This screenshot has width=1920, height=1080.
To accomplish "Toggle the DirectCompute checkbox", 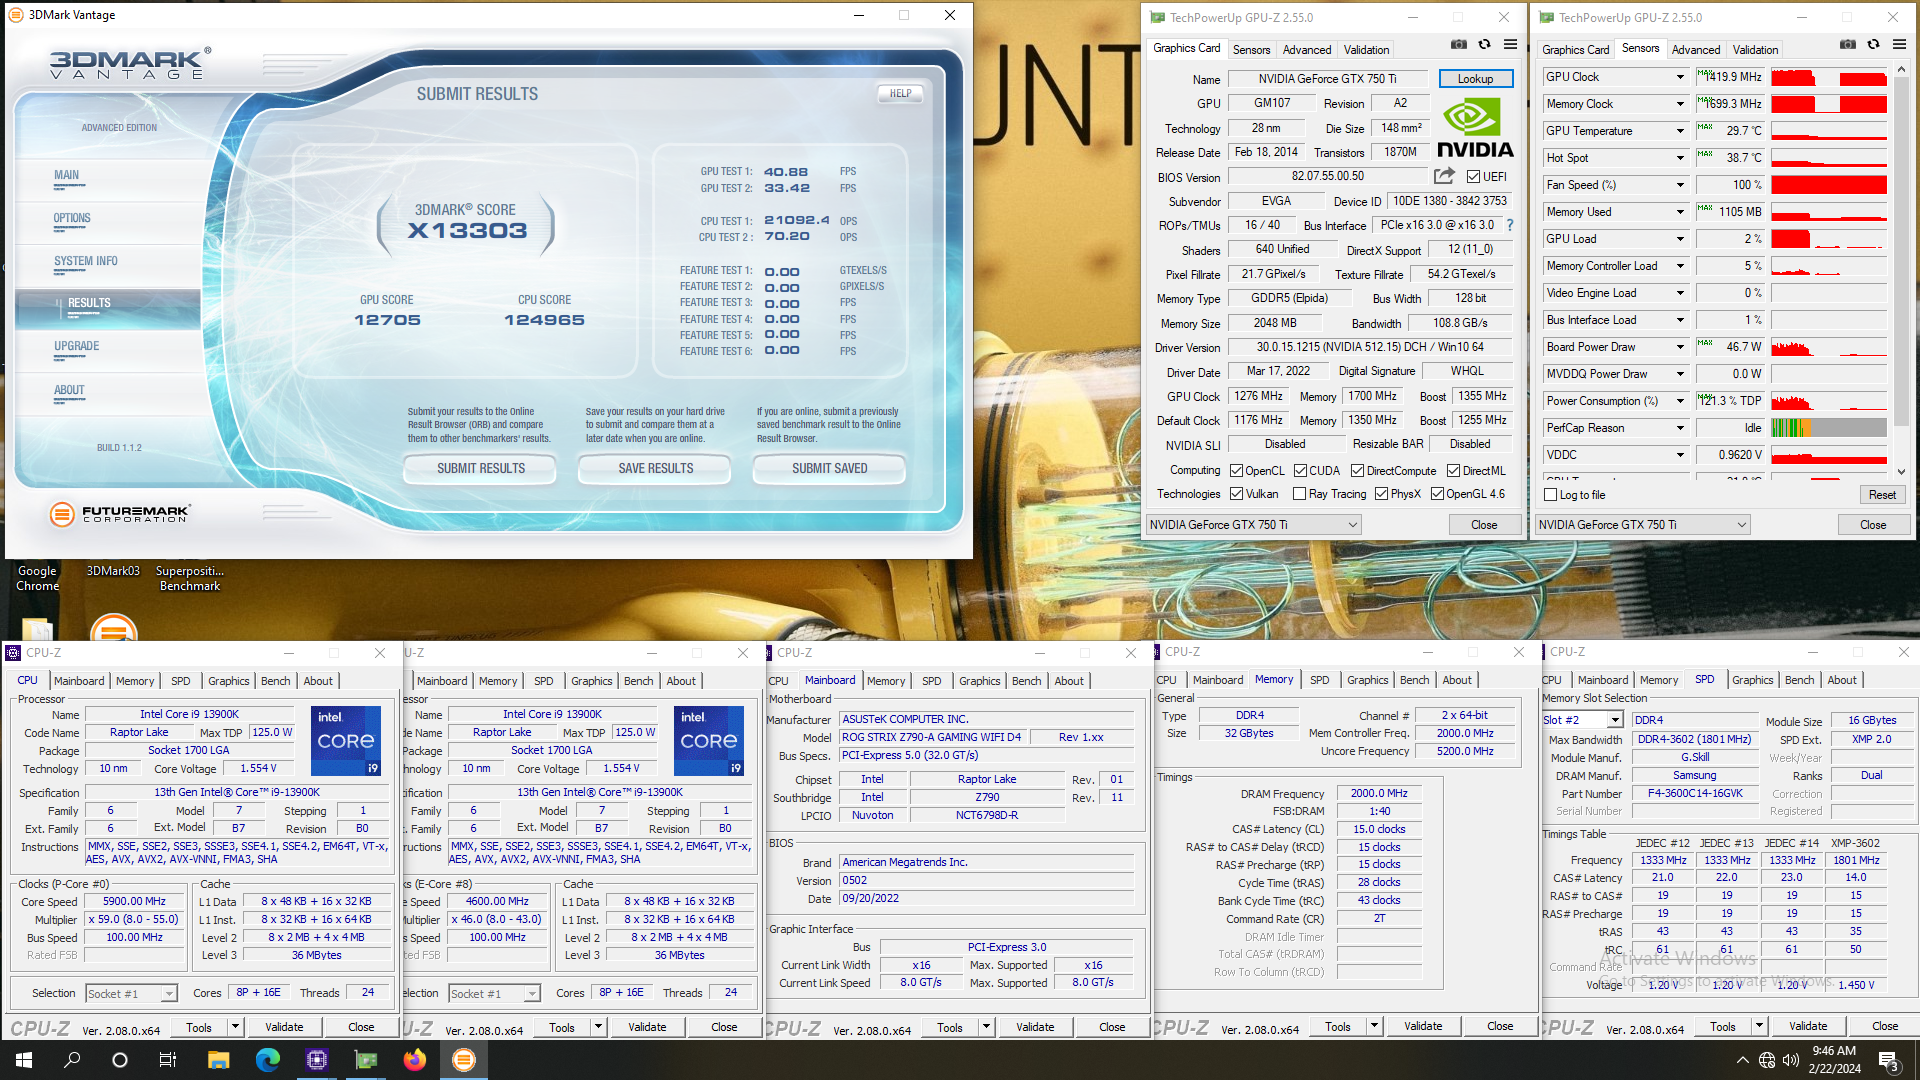I will 1357,471.
